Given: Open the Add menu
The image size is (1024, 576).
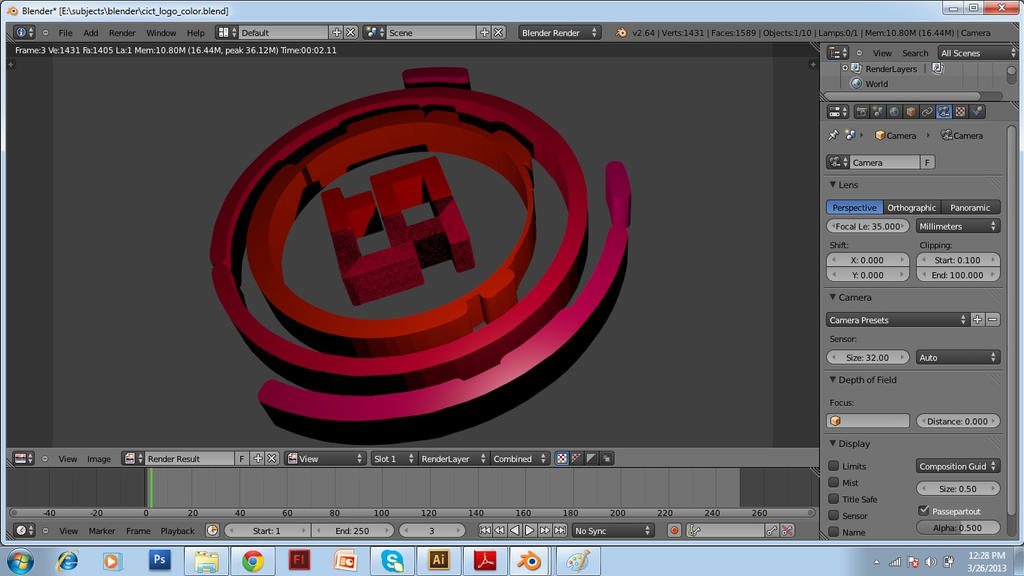Looking at the screenshot, I should pyautogui.click(x=91, y=33).
